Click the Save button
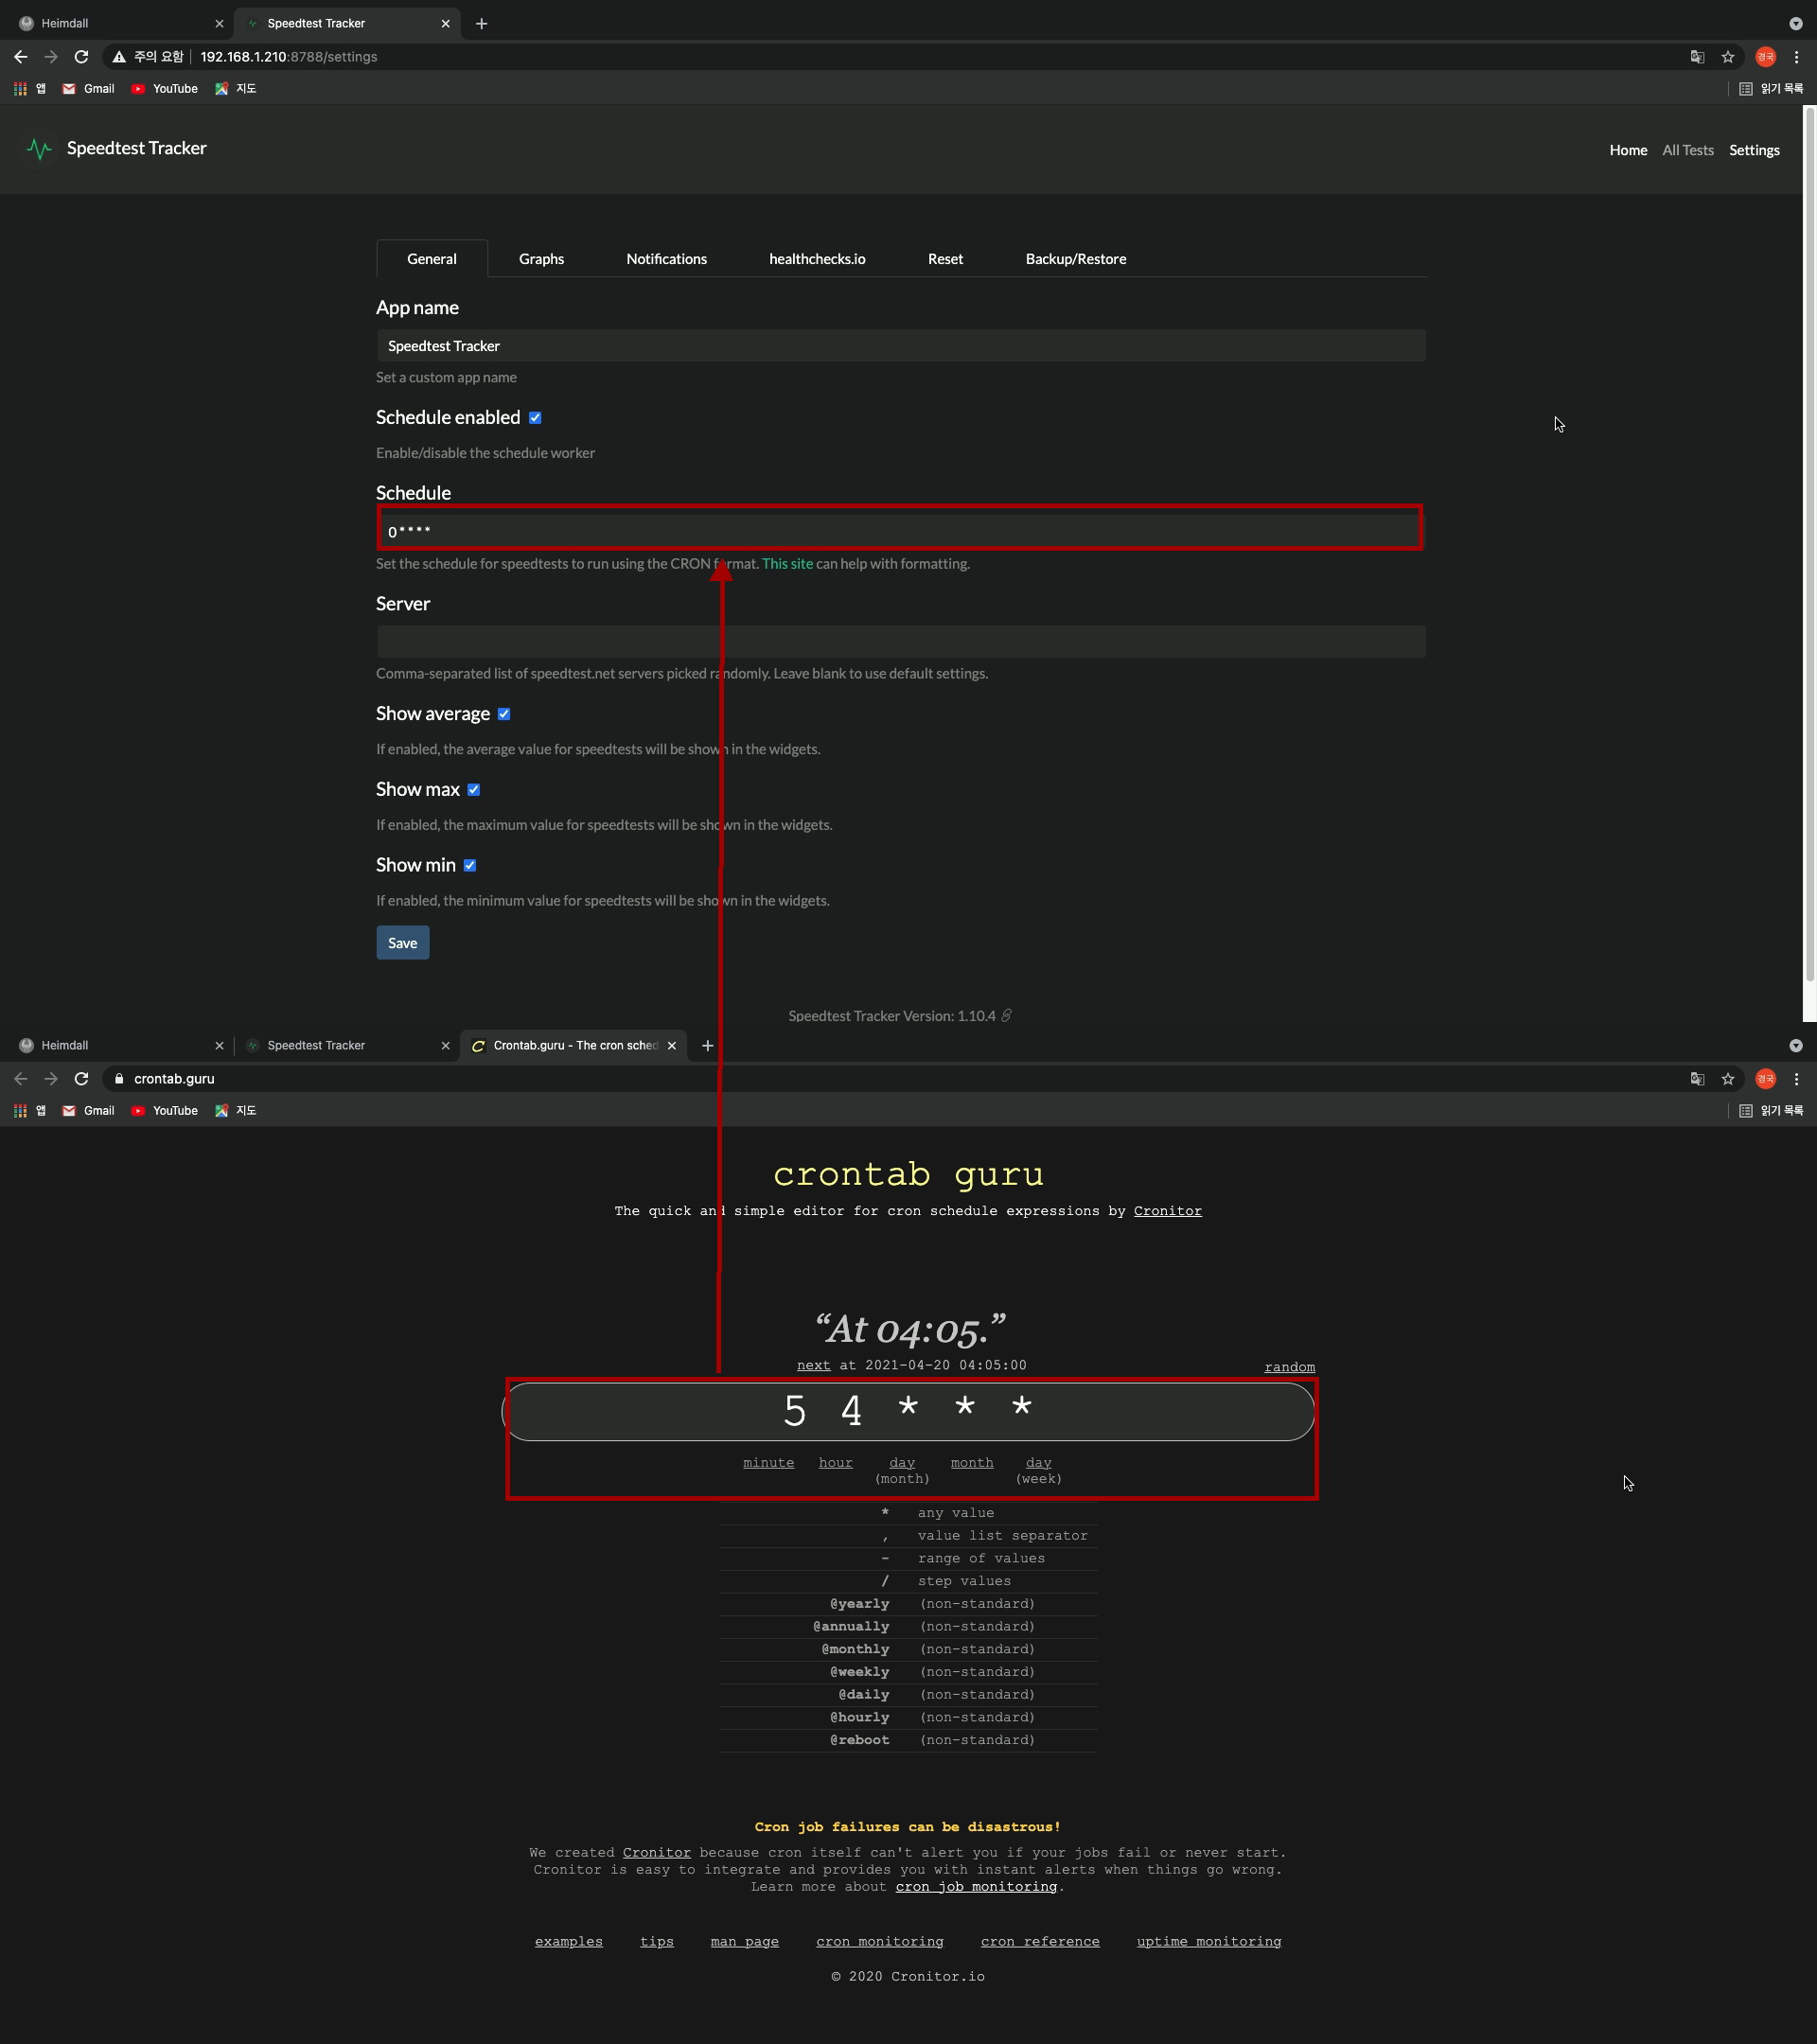The width and height of the screenshot is (1817, 2044). 402,943
